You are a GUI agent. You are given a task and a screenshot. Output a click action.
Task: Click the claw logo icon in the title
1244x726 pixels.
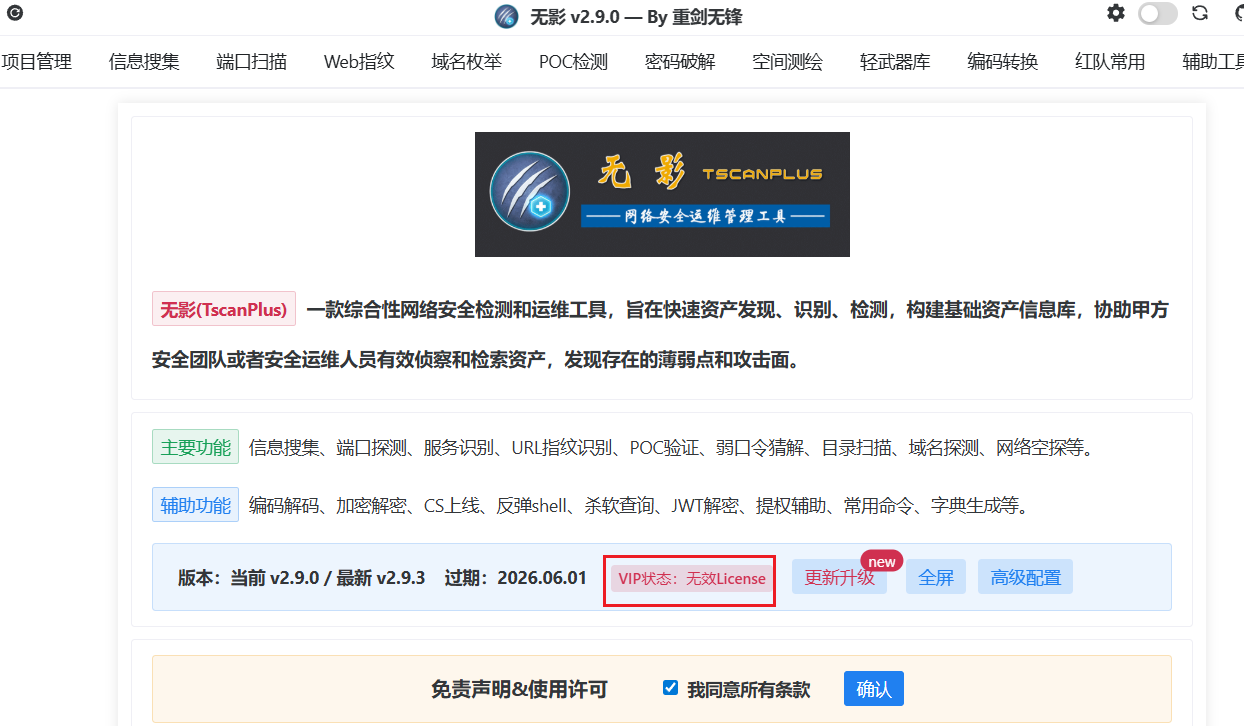coord(507,17)
